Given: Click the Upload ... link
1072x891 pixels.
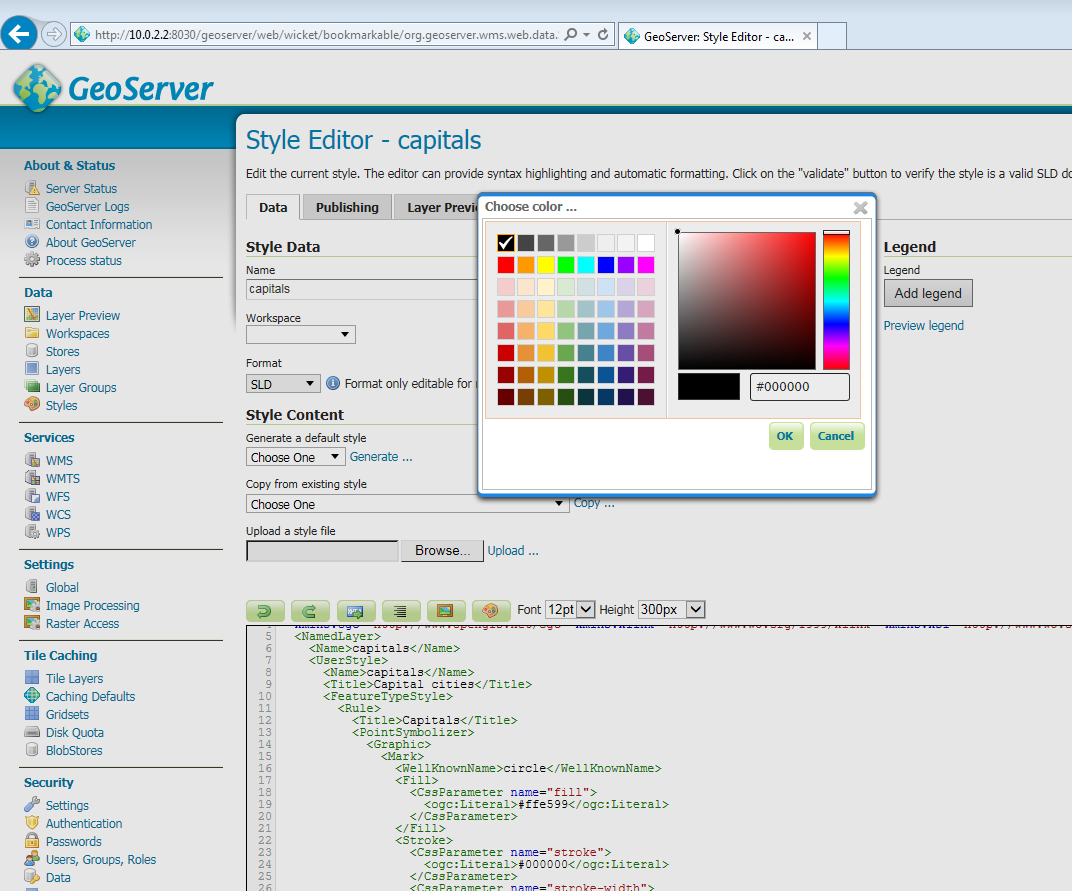Looking at the screenshot, I should point(513,550).
